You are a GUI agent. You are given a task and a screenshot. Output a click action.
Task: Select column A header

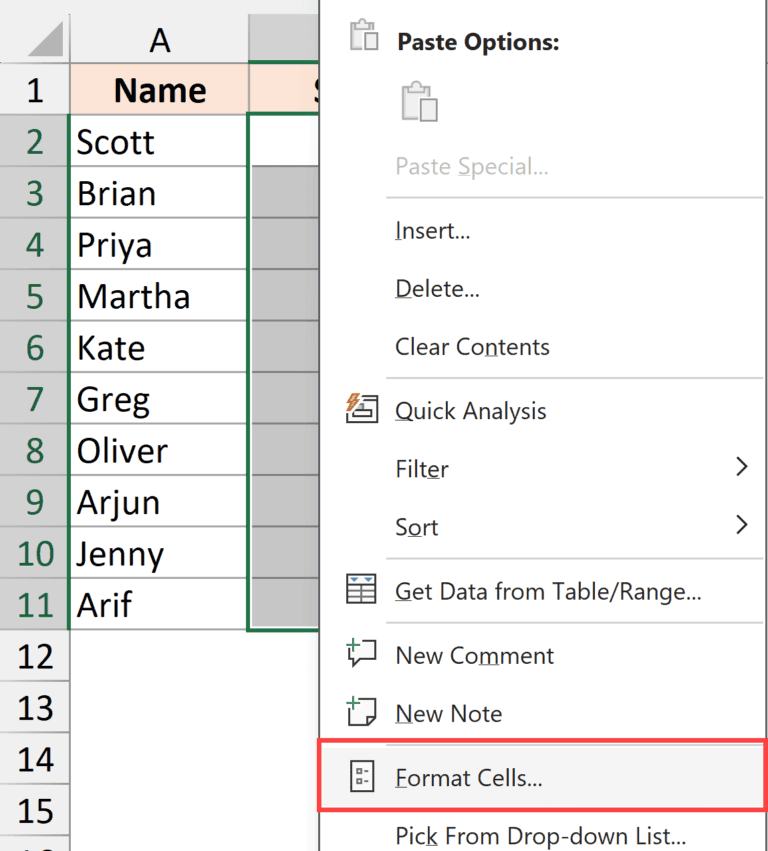coord(160,38)
